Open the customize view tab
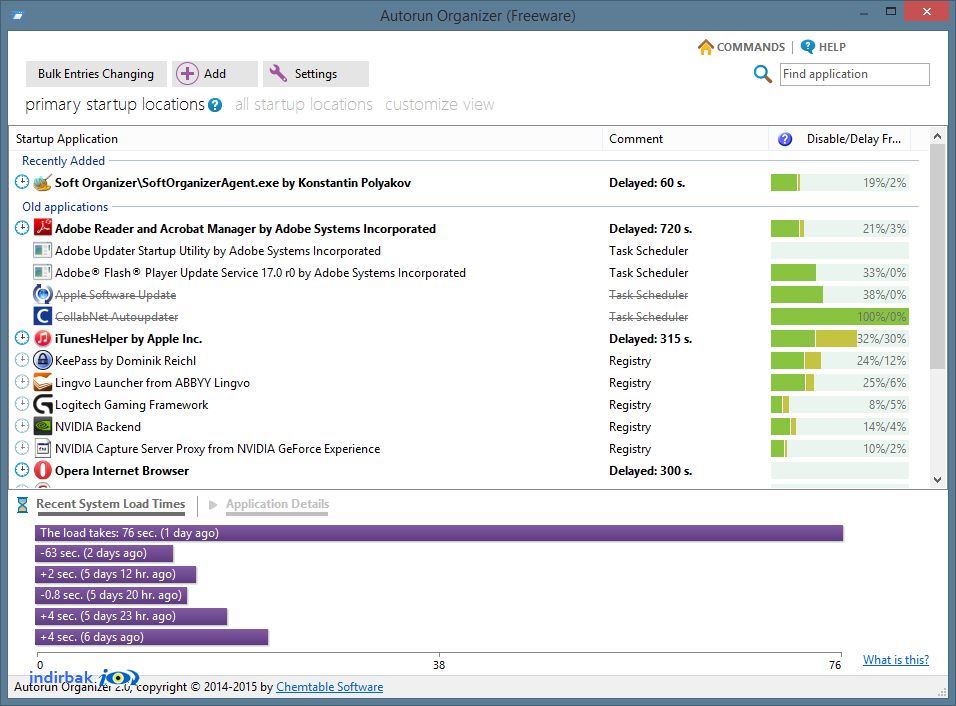 coord(440,105)
